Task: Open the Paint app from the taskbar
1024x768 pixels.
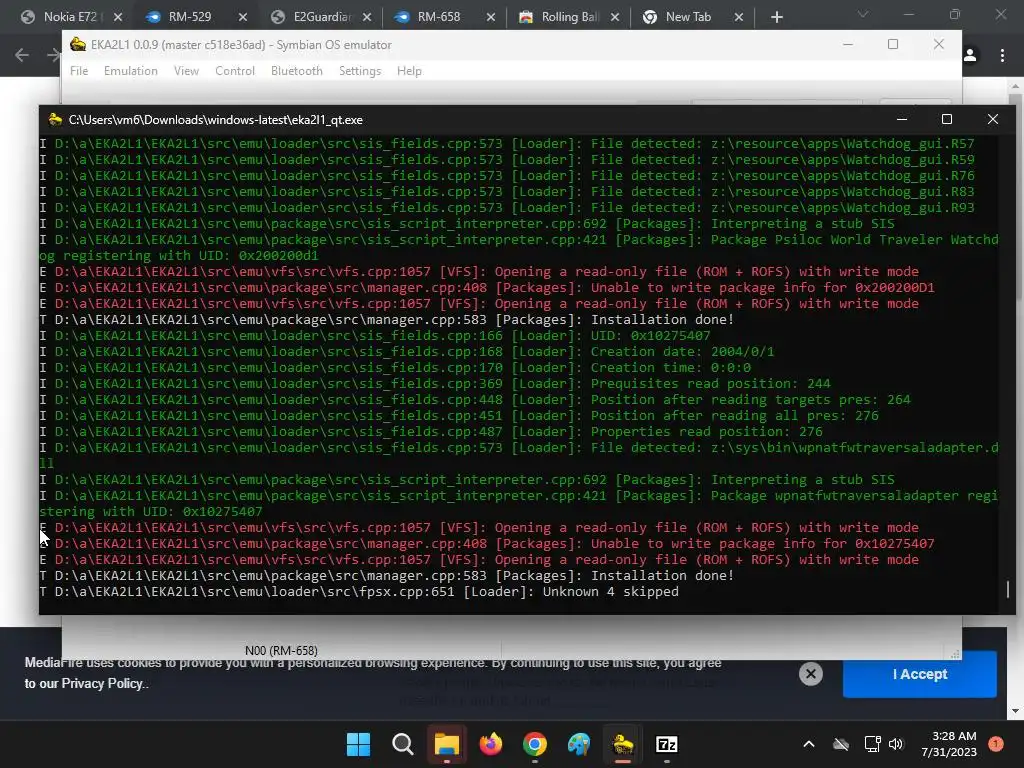Action: (x=579, y=744)
